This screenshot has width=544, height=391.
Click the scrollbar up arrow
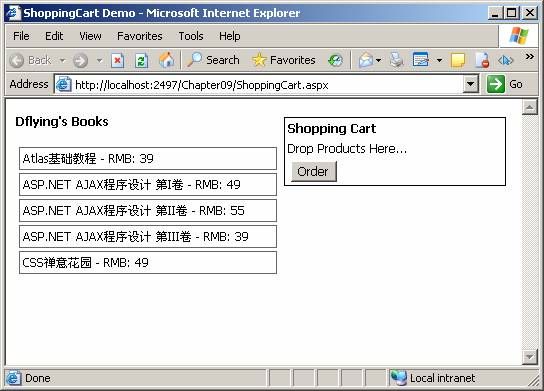coord(530,108)
